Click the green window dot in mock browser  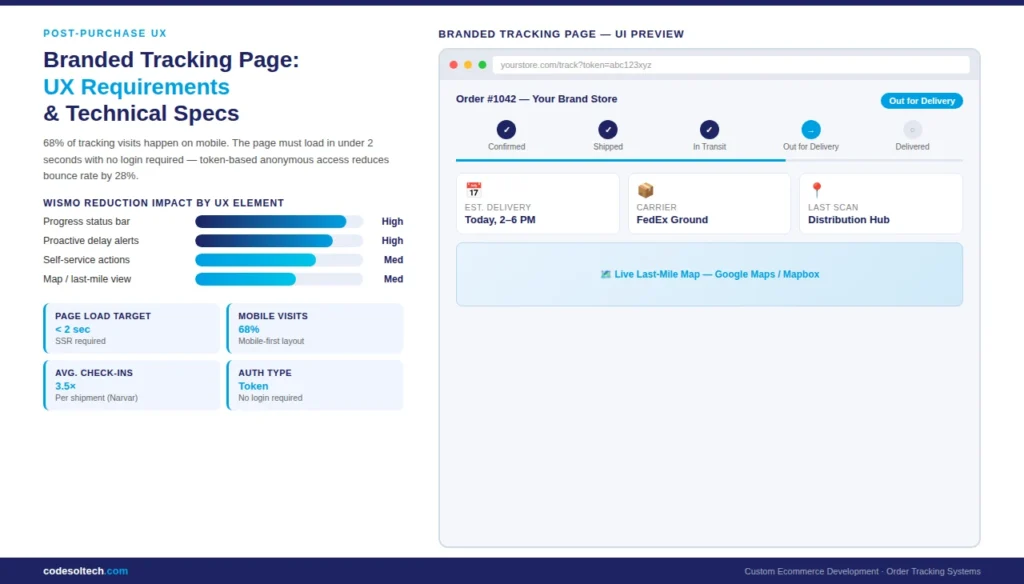tap(482, 65)
